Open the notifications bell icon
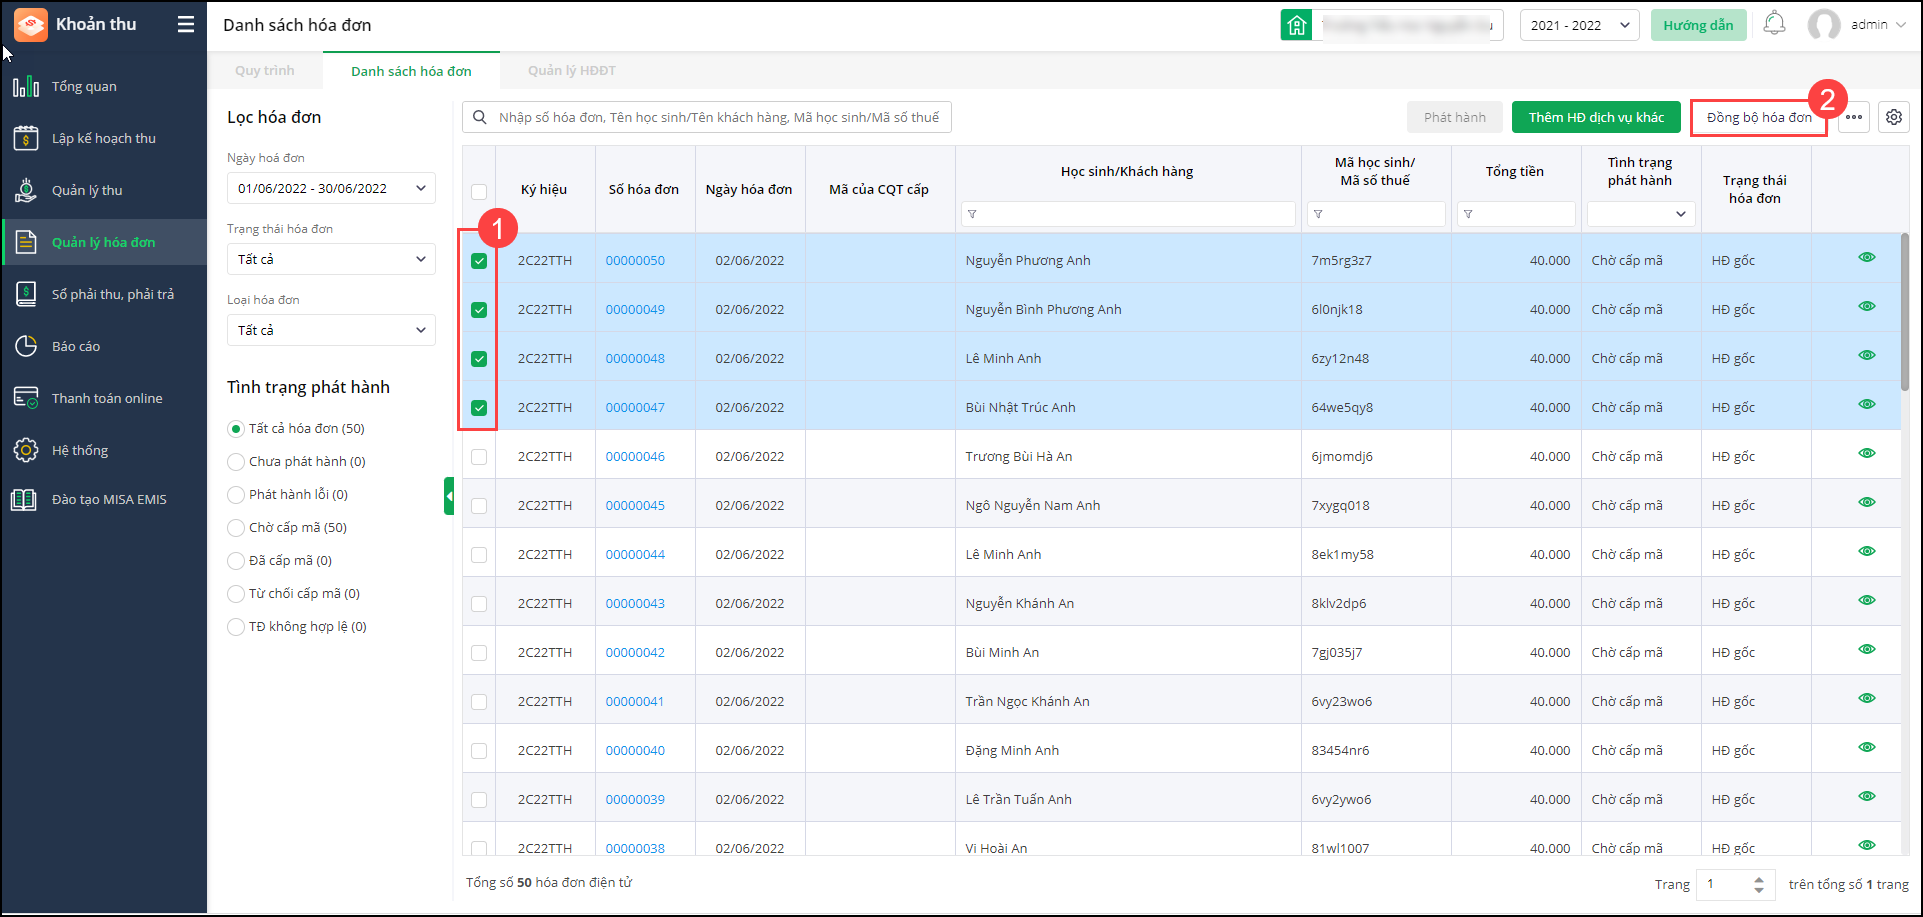1923x917 pixels. pyautogui.click(x=1774, y=24)
